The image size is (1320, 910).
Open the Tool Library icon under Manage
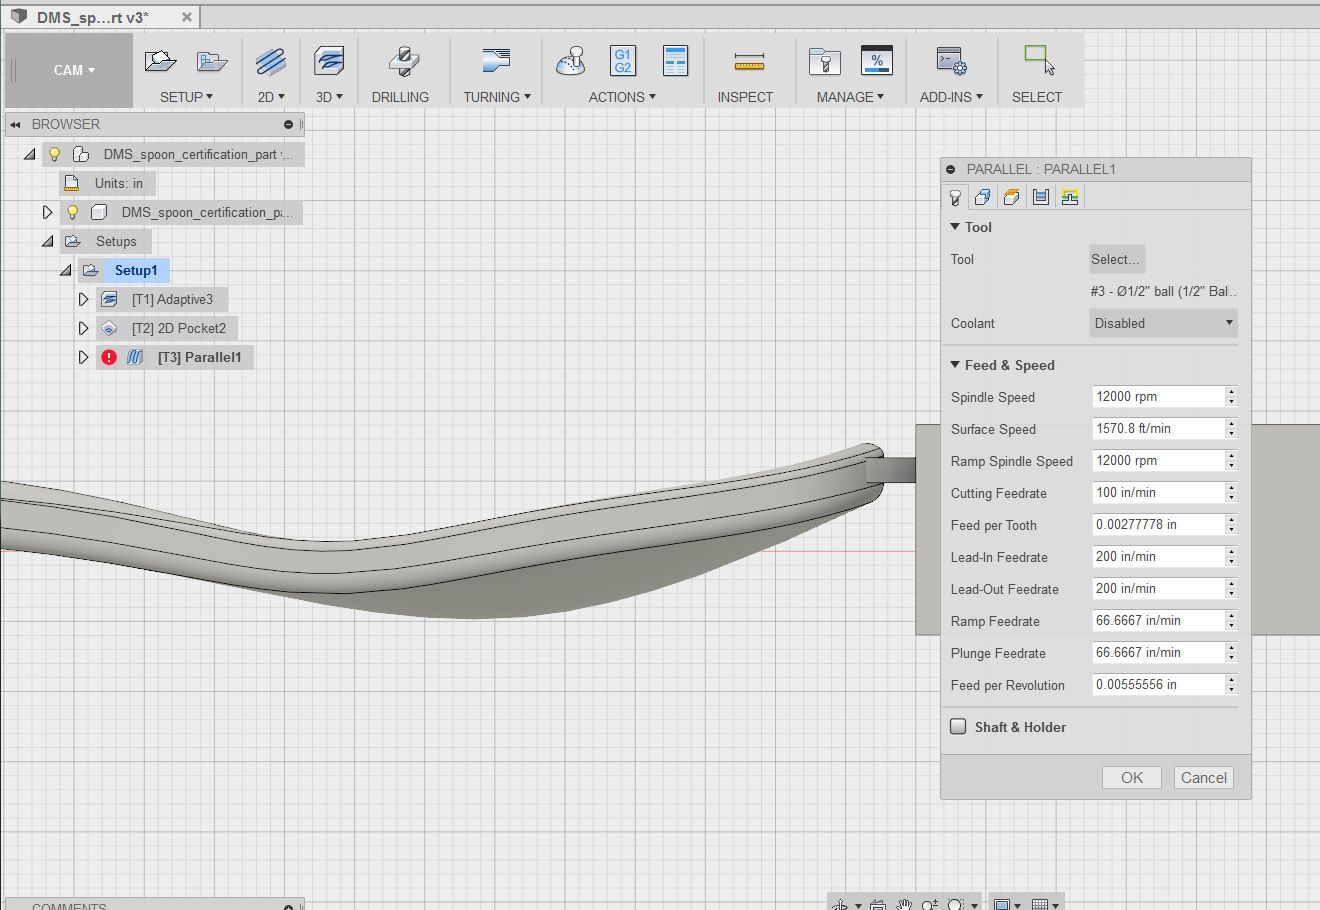824,63
